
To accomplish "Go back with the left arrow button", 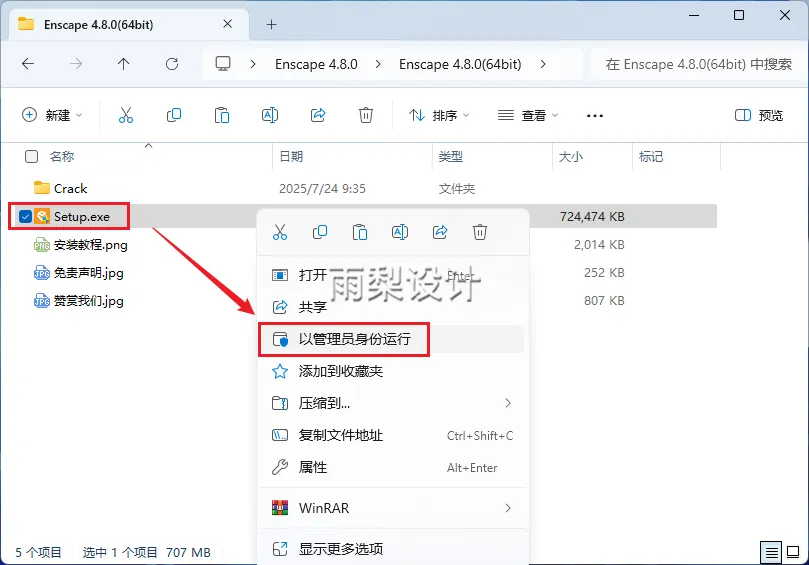I will pos(28,64).
